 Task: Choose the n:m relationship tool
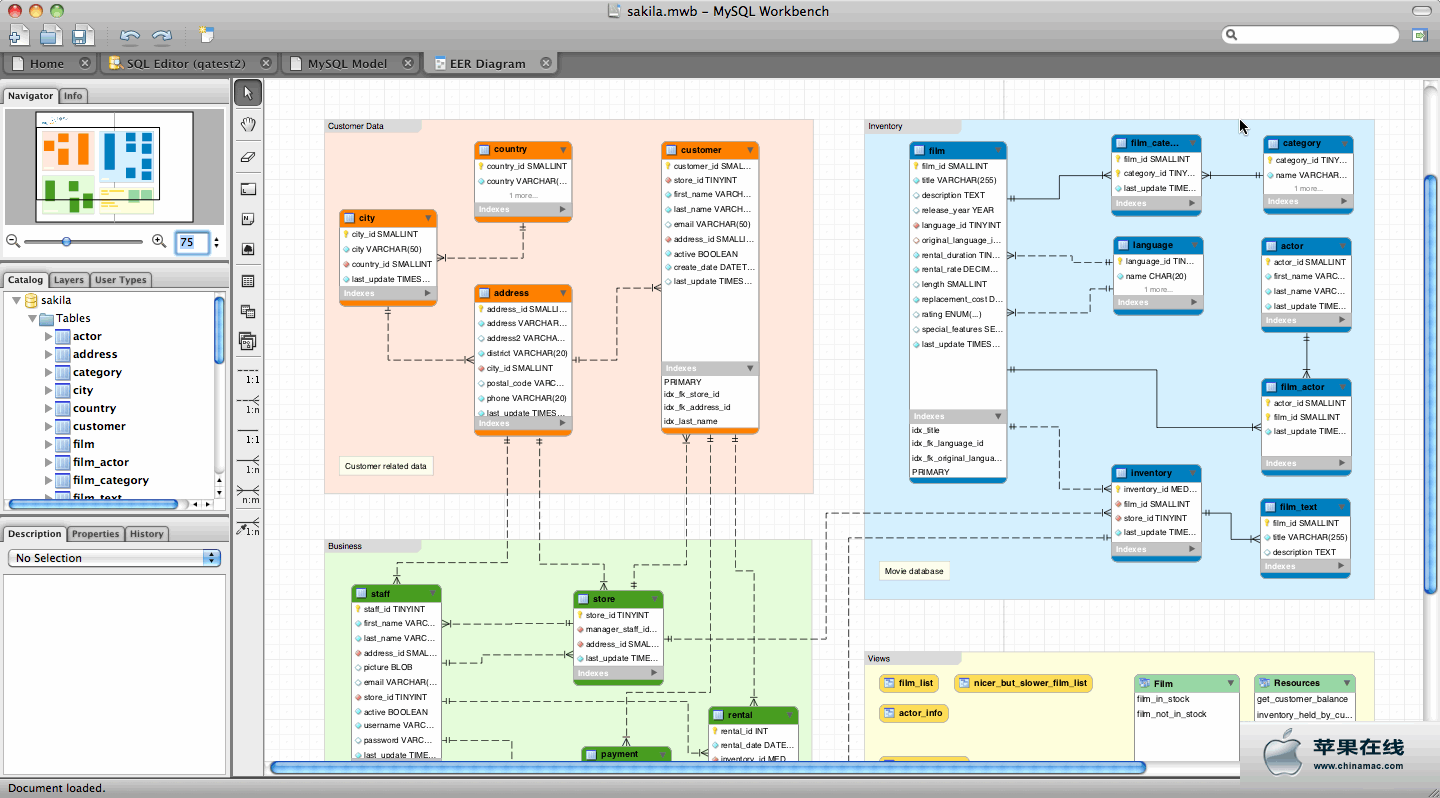pyautogui.click(x=248, y=494)
